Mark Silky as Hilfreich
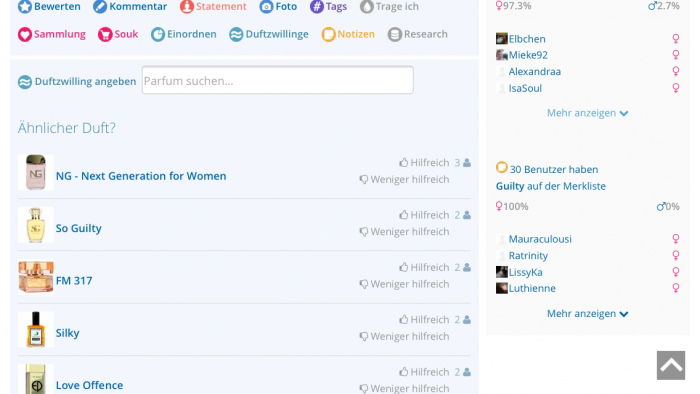Image resolution: width=700 pixels, height=394 pixels. coord(424,319)
